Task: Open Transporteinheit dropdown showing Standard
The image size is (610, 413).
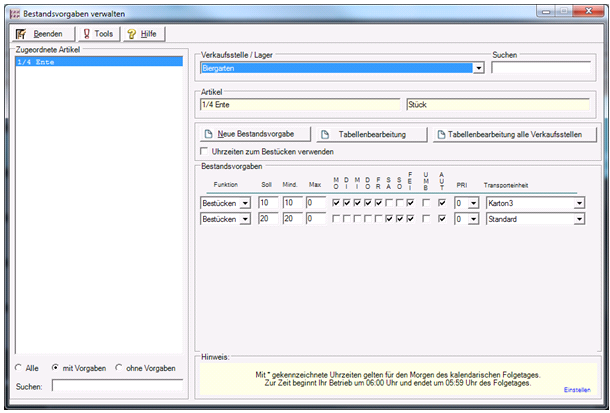Action: [x=579, y=219]
